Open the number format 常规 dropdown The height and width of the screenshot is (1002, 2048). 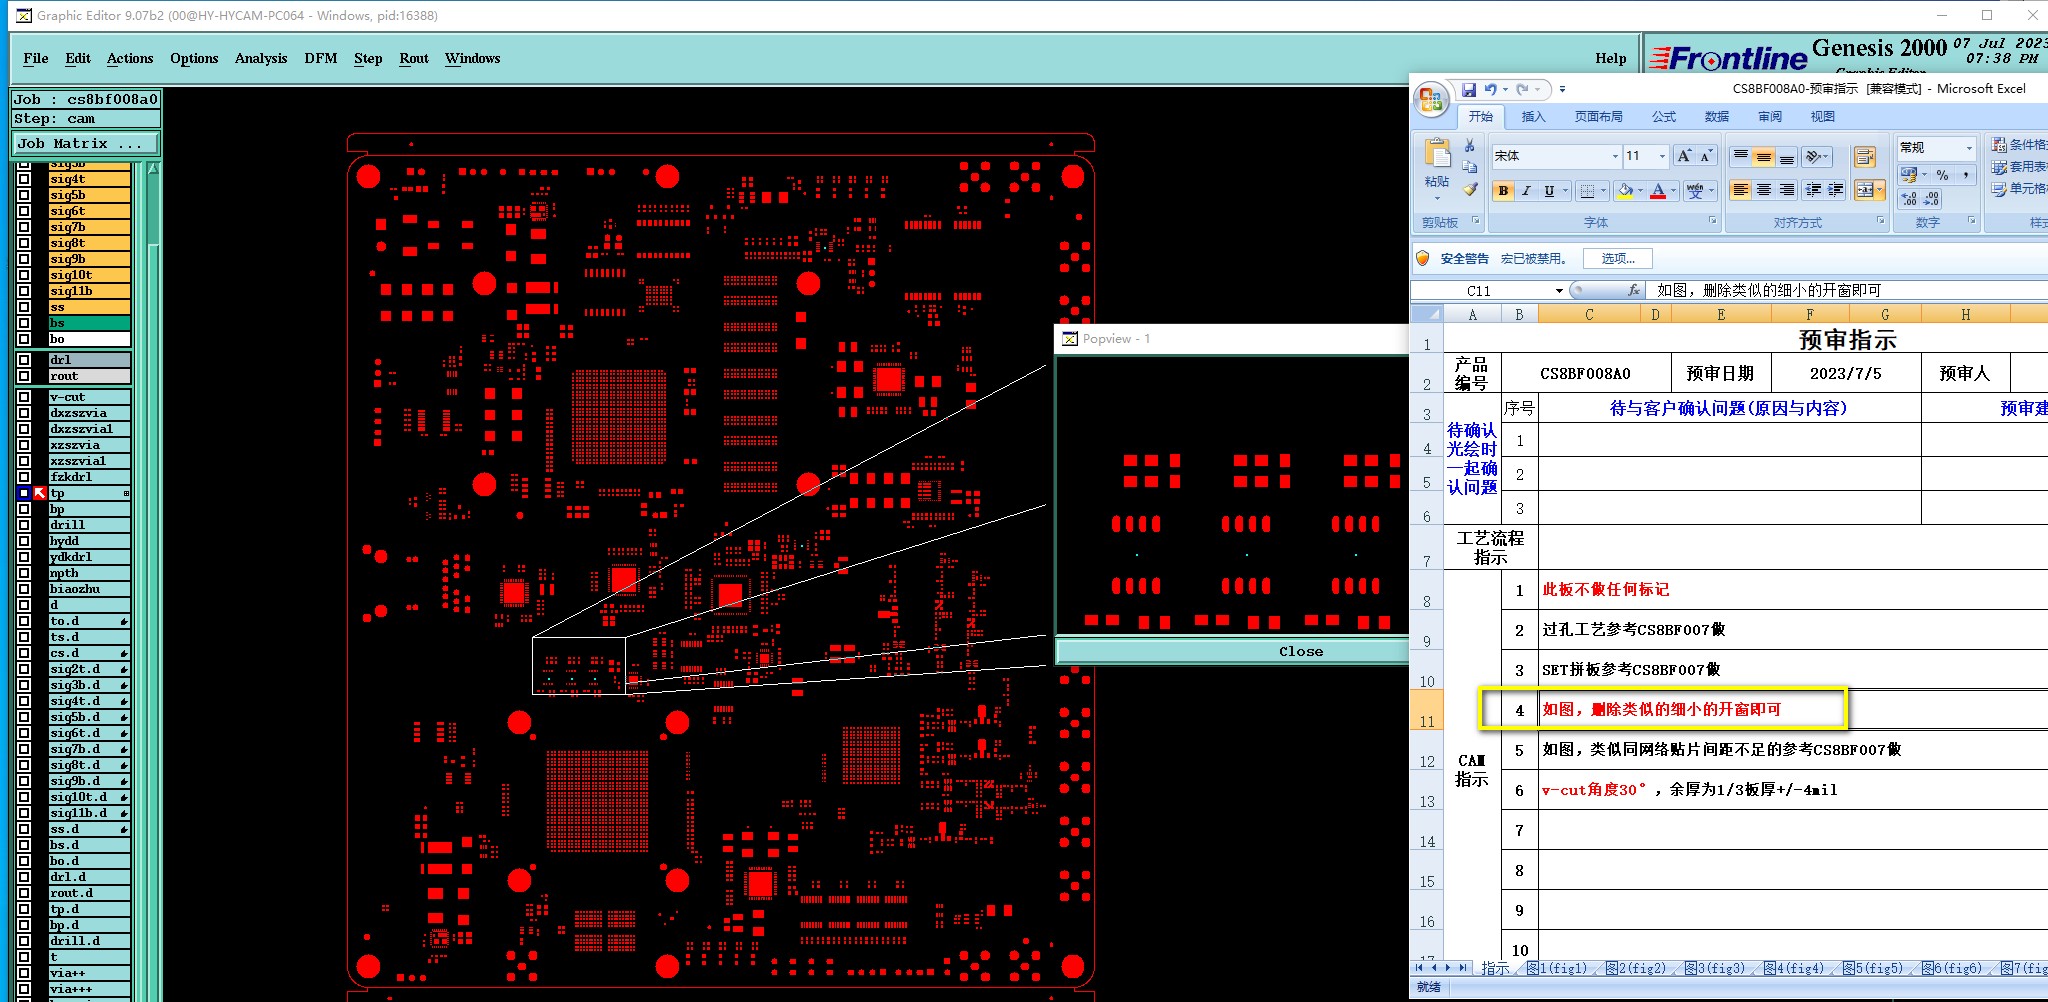tap(1969, 148)
